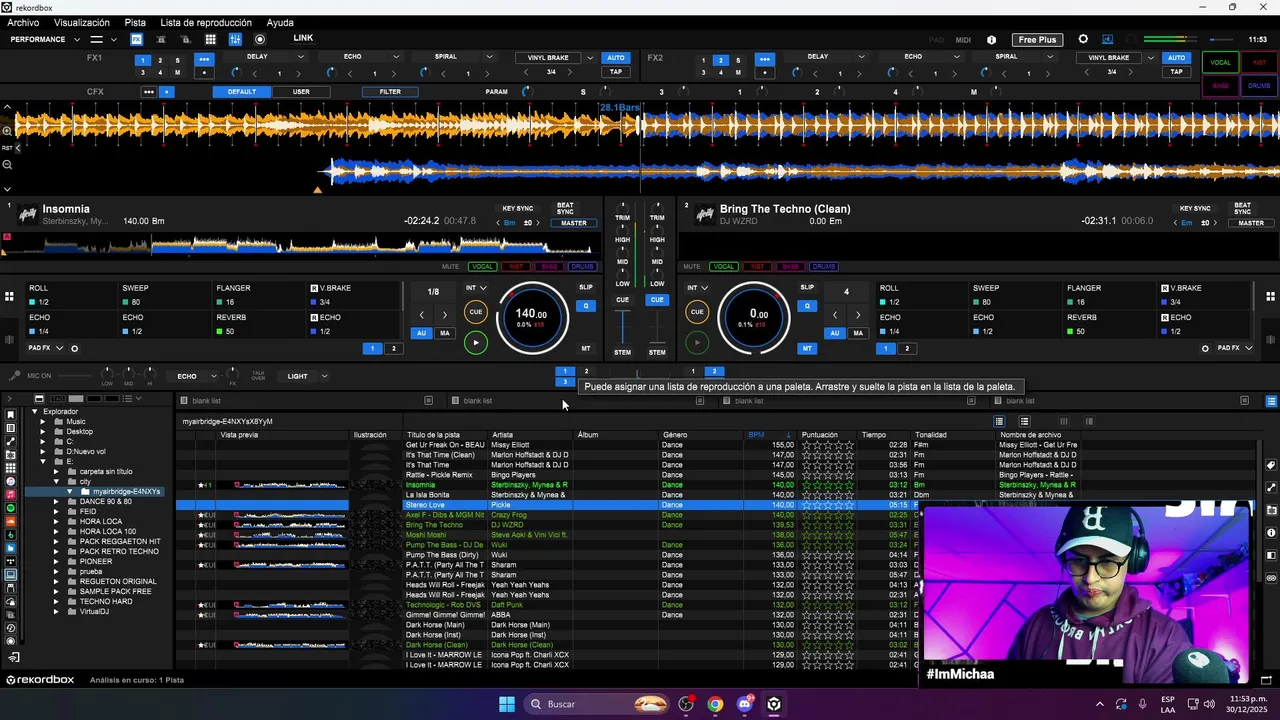
Task: Click the microphone icon beside MIC ON
Action: click(14, 376)
